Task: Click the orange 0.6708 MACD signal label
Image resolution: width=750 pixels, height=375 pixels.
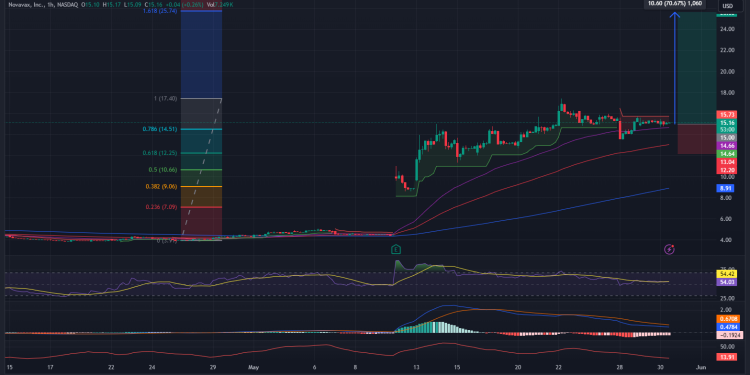Action: click(x=727, y=319)
